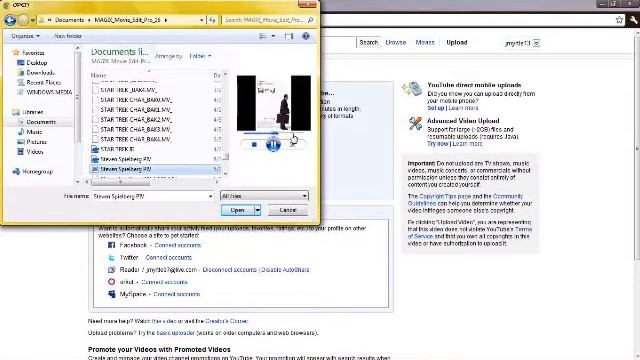Expand the Open button's split arrow

(258, 210)
